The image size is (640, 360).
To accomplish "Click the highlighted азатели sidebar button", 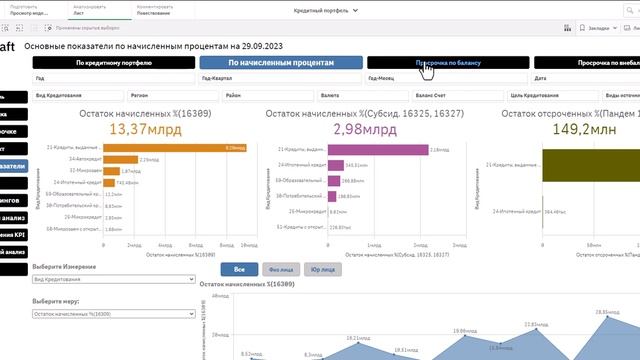I will pyautogui.click(x=13, y=166).
